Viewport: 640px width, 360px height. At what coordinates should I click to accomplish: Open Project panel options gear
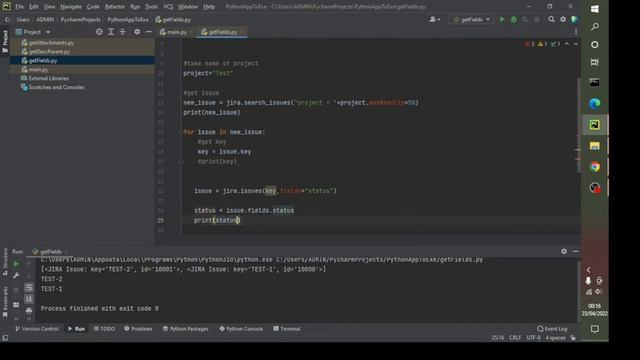pos(137,32)
